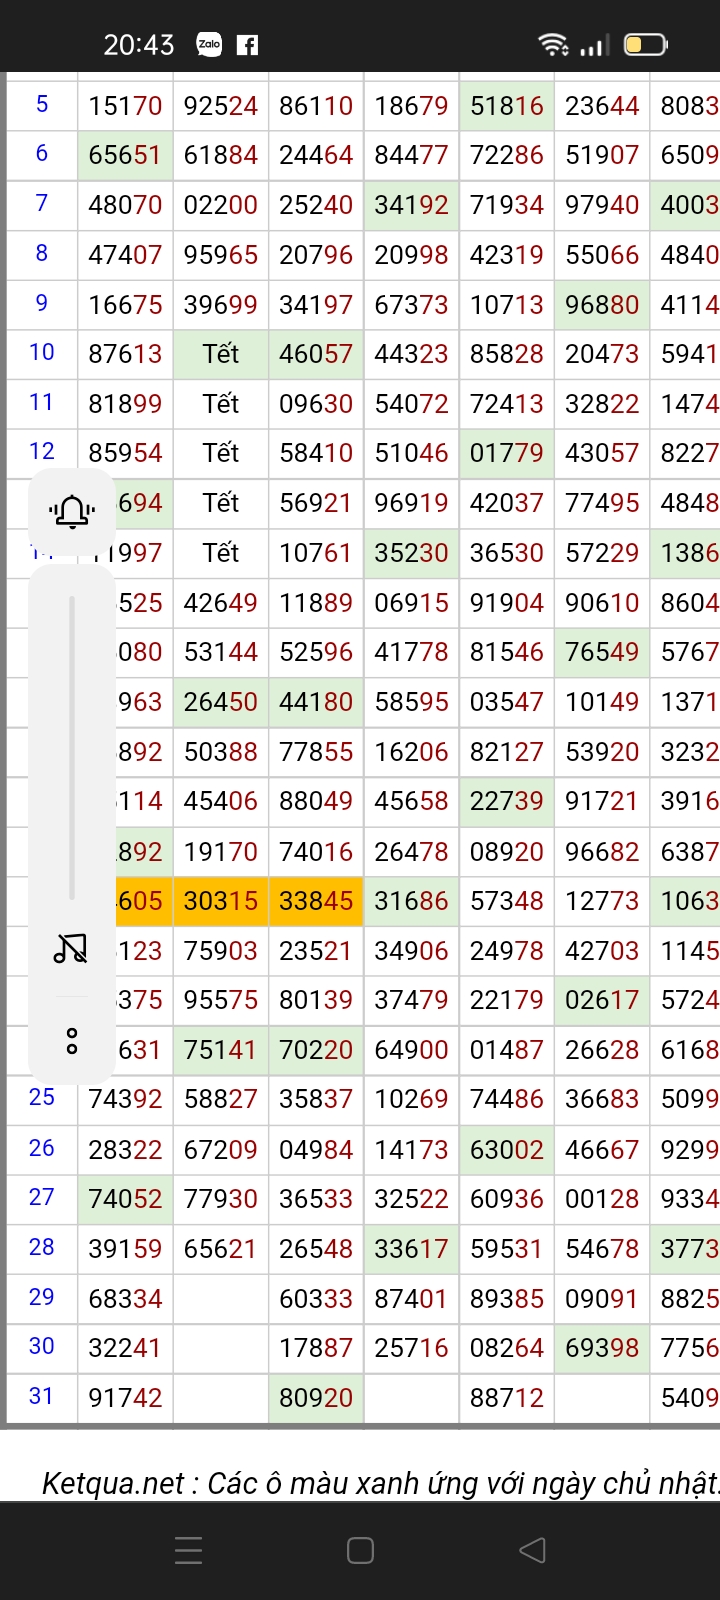Viewport: 720px width, 1600px height.
Task: Tap the battery indicator icon
Action: [x=645, y=44]
